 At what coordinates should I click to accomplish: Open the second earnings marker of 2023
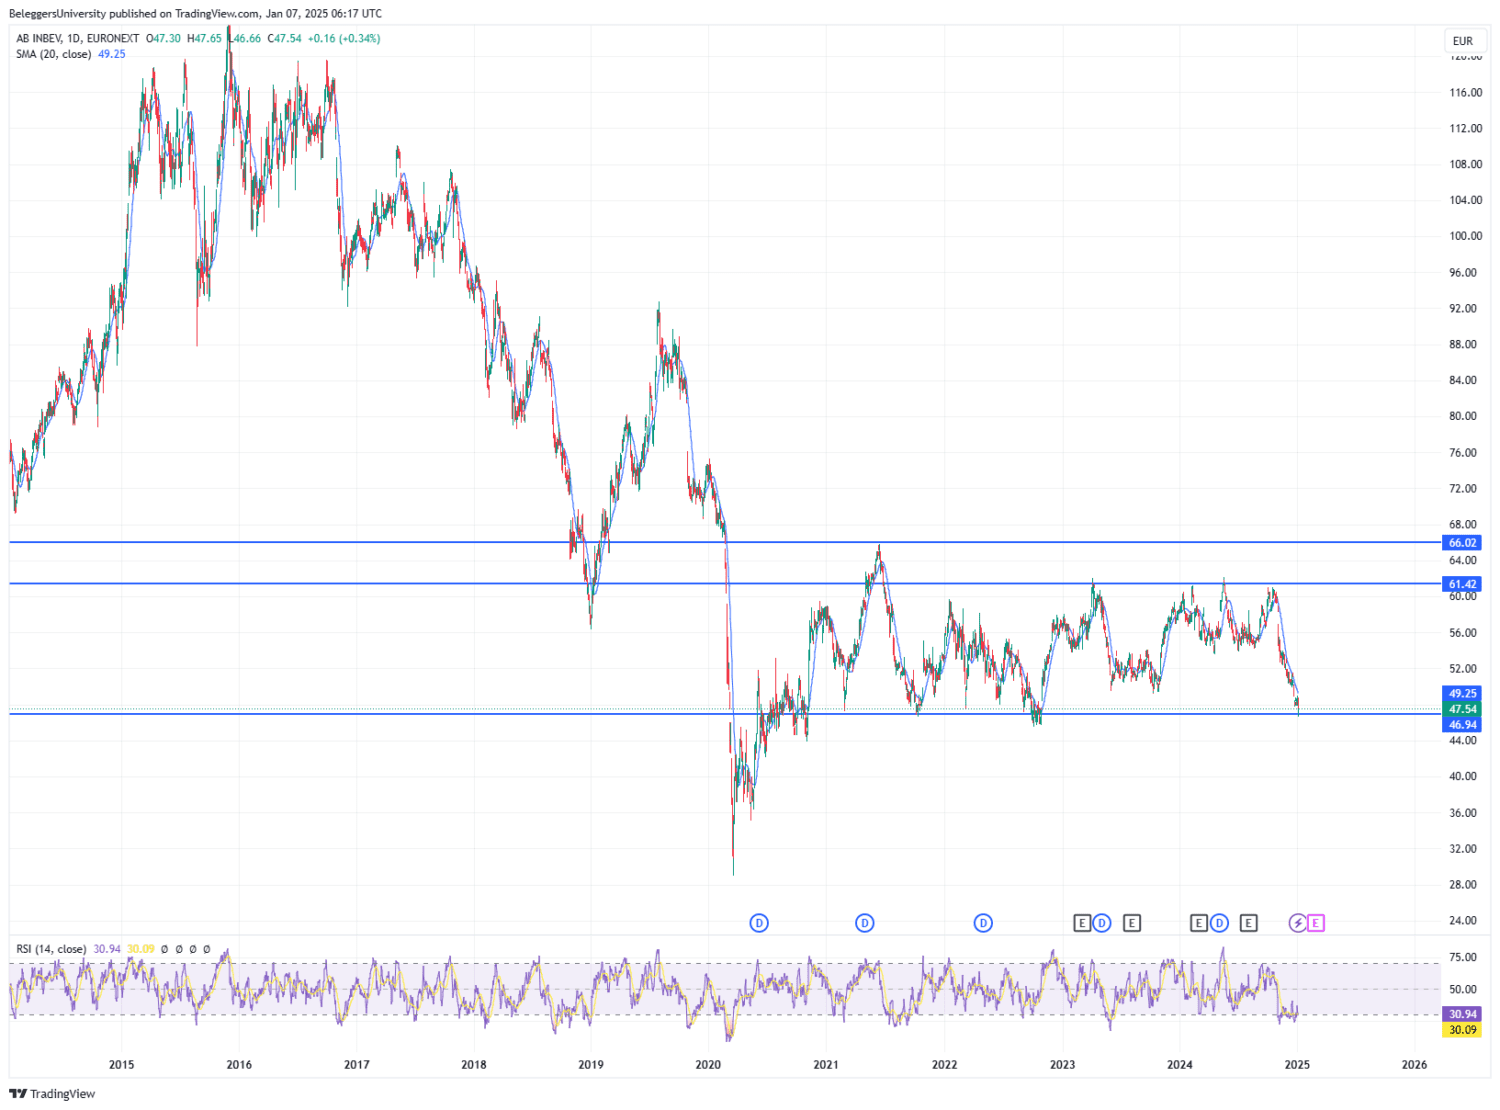pyautogui.click(x=1132, y=923)
